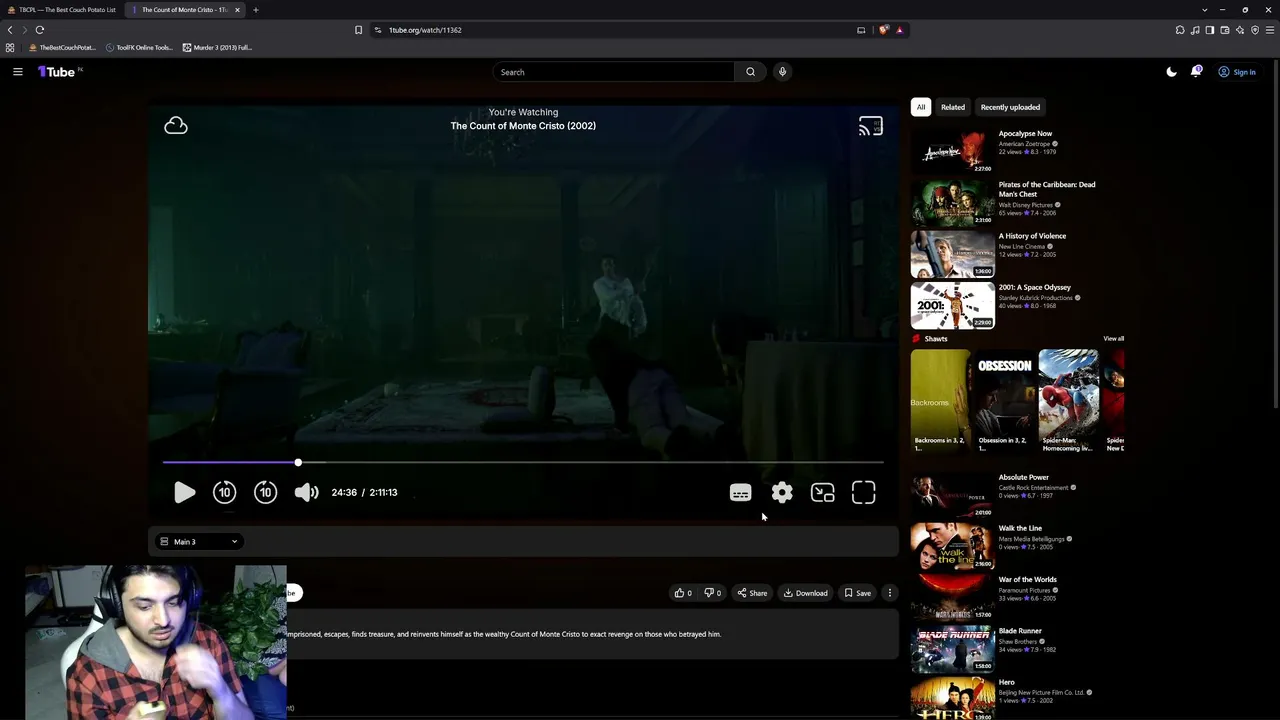Select the All filter tab

[x=921, y=107]
